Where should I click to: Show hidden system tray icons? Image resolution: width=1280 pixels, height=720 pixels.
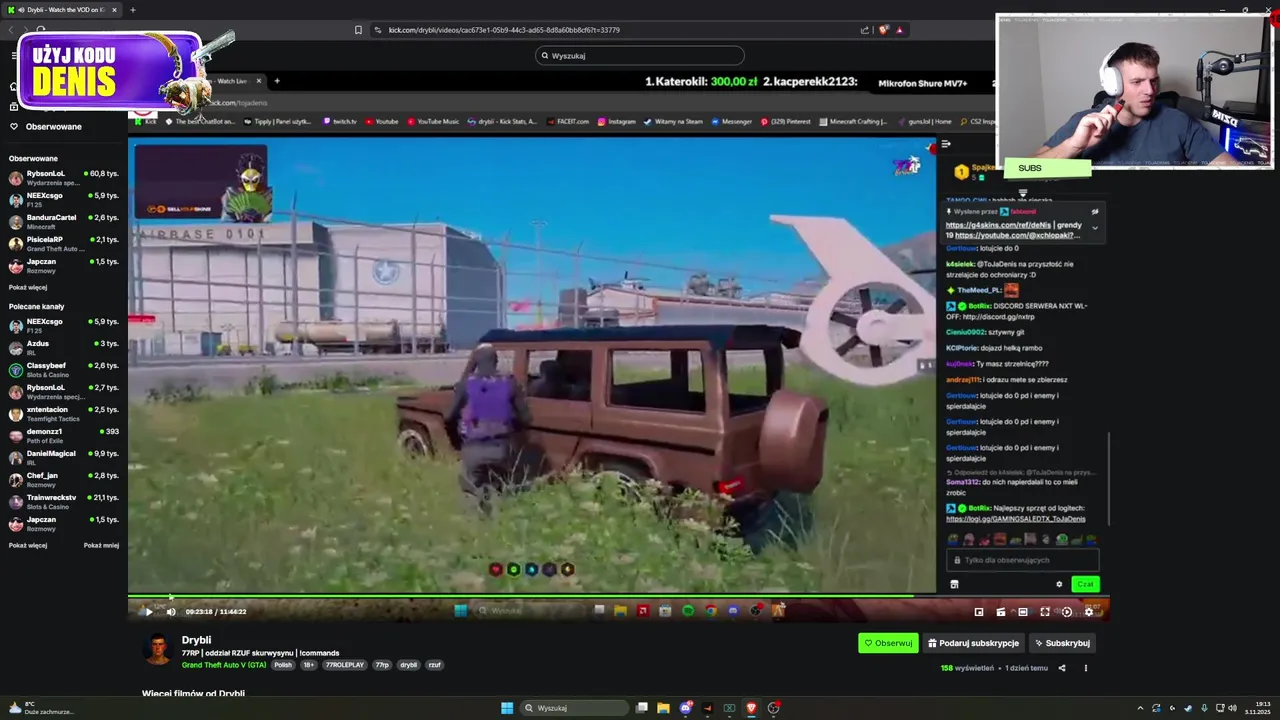pos(1140,708)
